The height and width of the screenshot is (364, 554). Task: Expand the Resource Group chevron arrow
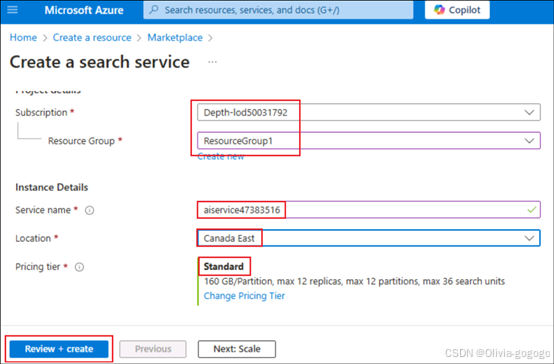coord(529,141)
